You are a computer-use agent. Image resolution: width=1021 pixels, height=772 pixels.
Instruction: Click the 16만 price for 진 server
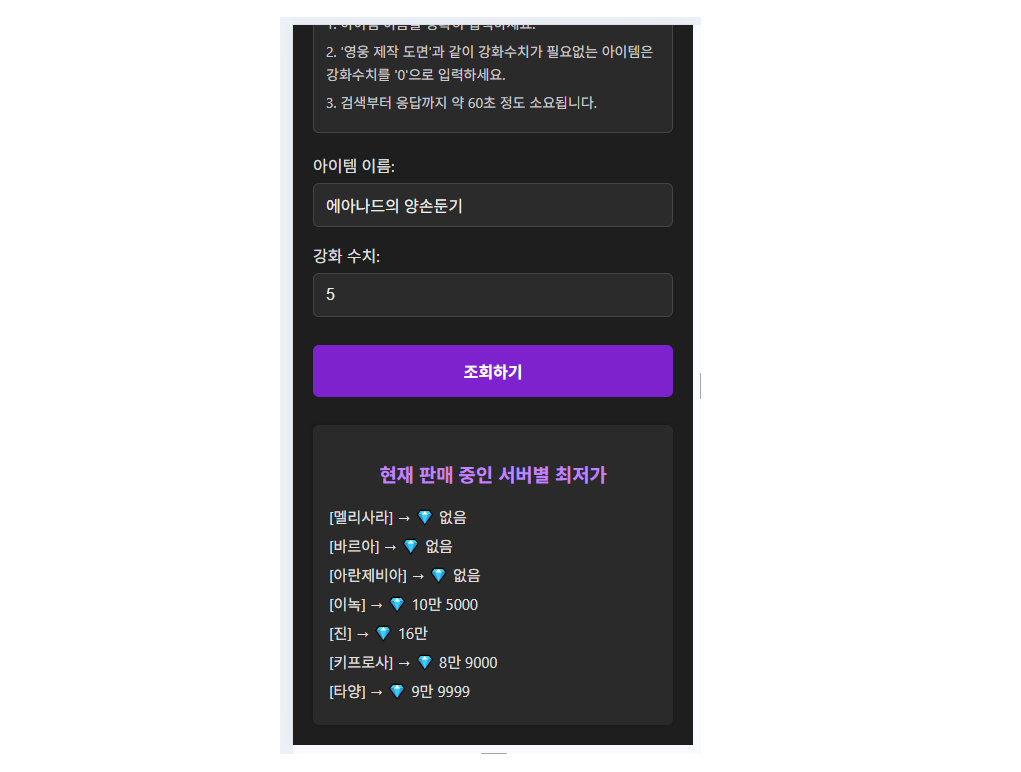(413, 633)
